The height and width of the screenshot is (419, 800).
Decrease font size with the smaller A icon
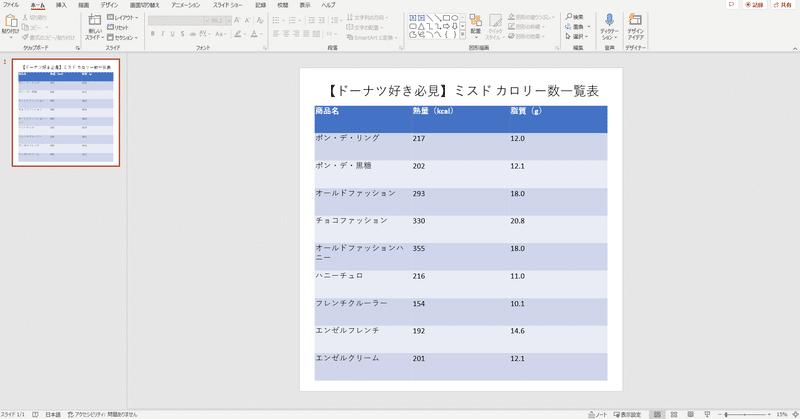click(x=247, y=20)
